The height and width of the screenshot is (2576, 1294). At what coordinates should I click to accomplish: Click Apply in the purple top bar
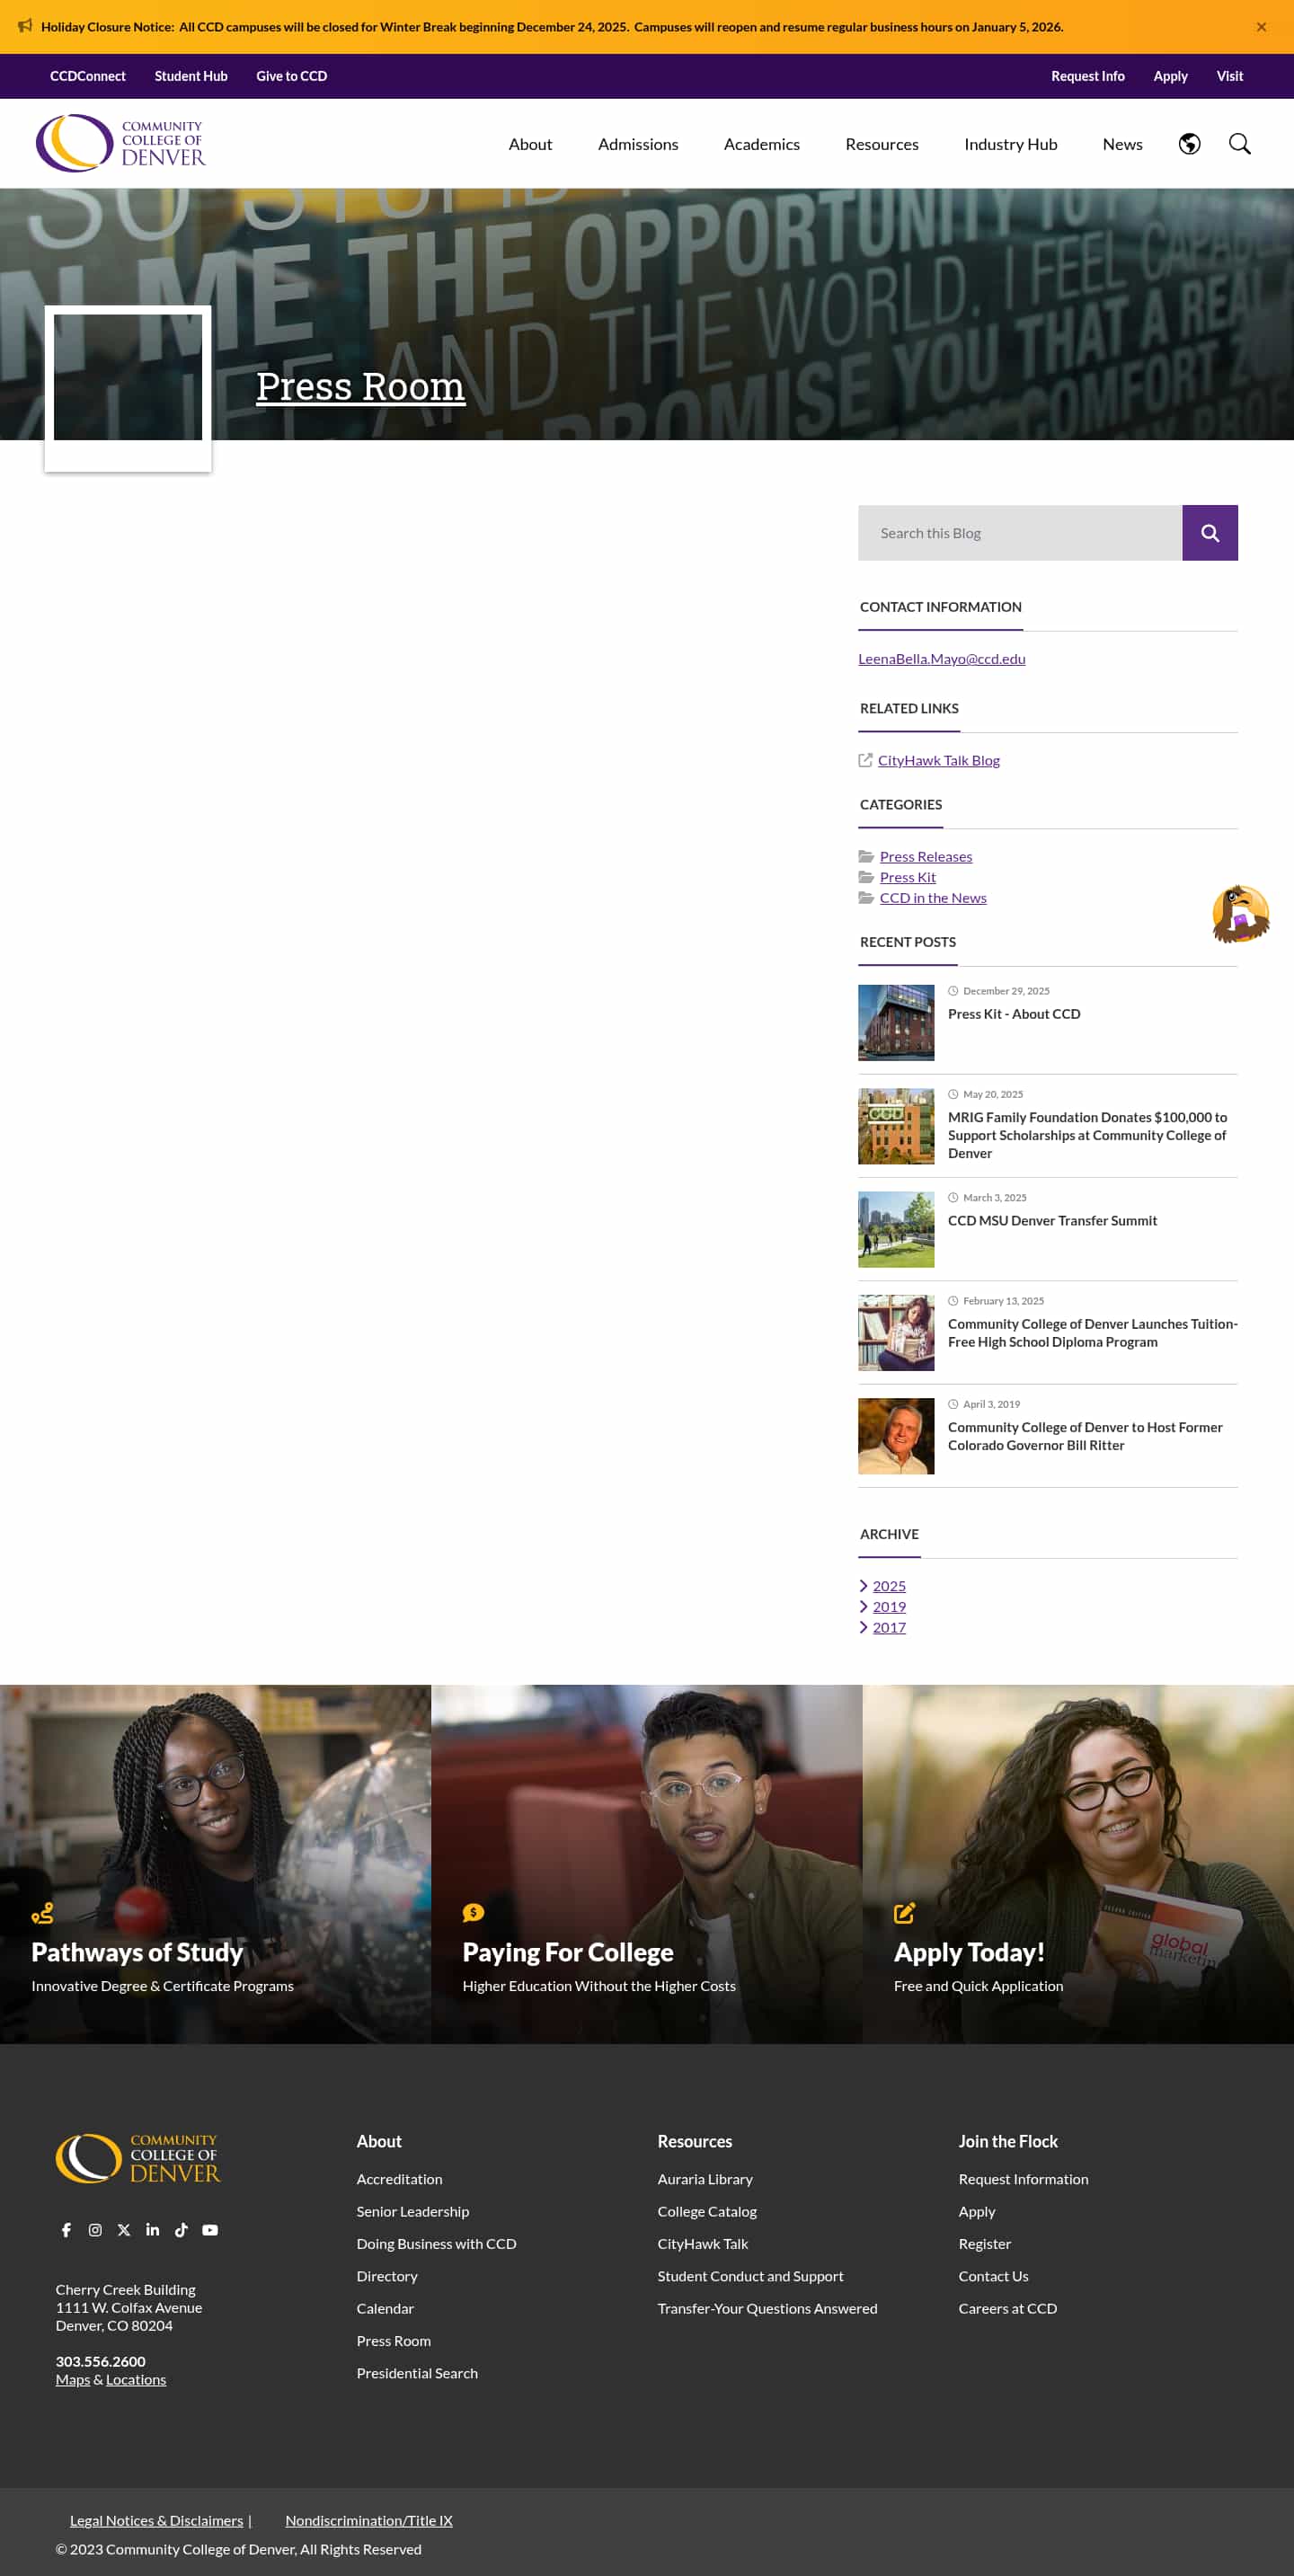click(x=1170, y=76)
